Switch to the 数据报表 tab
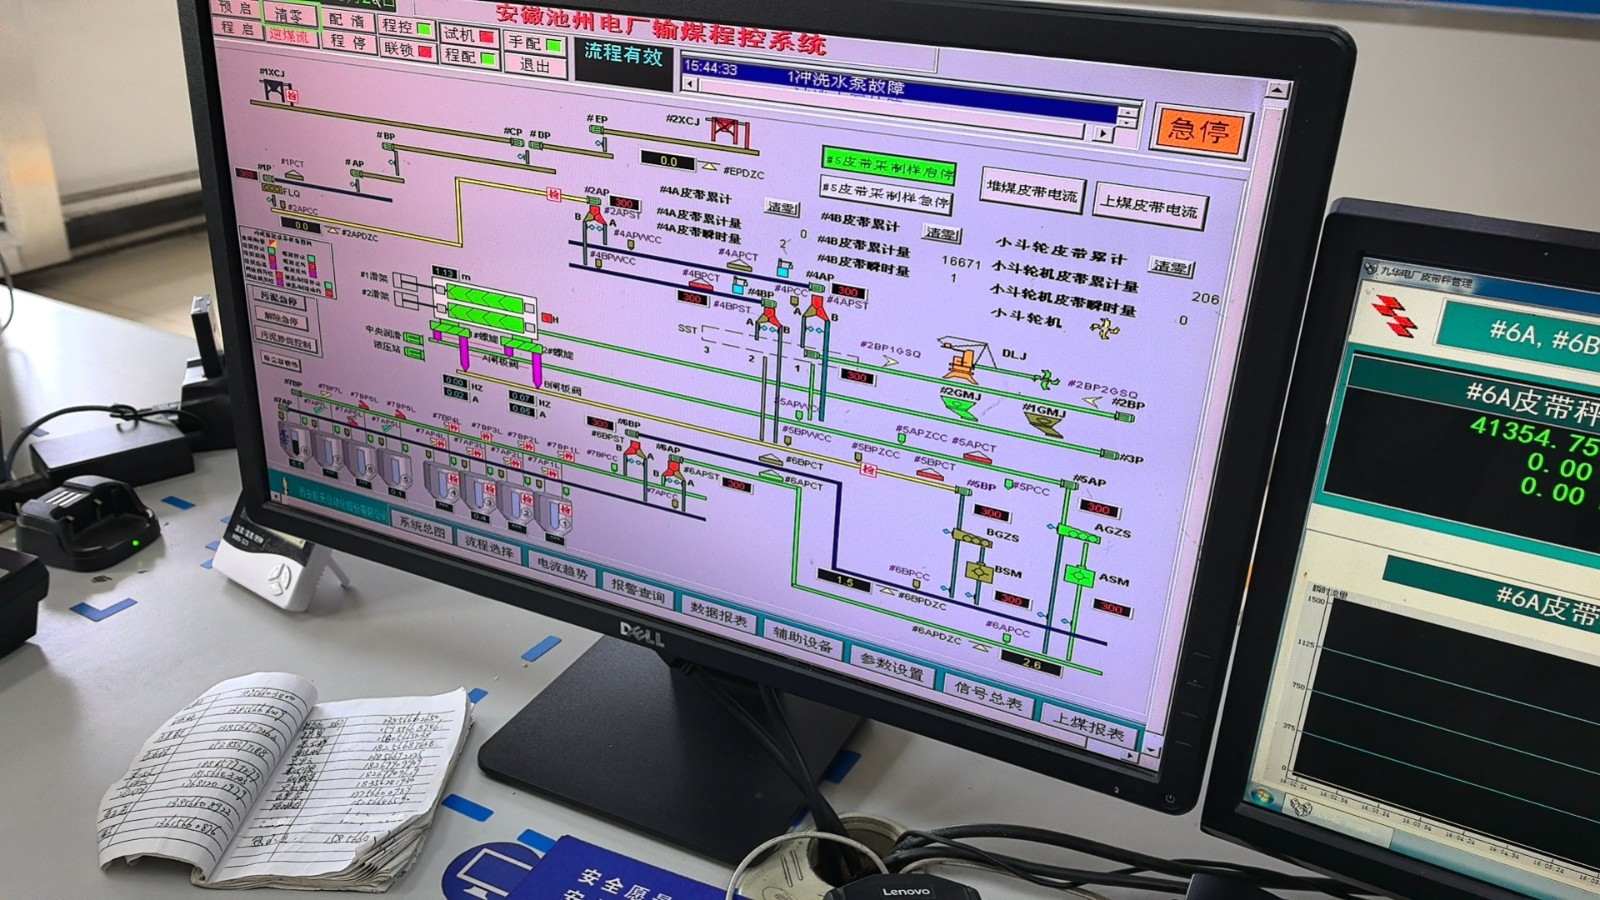Viewport: 1600px width, 900px height. click(718, 617)
